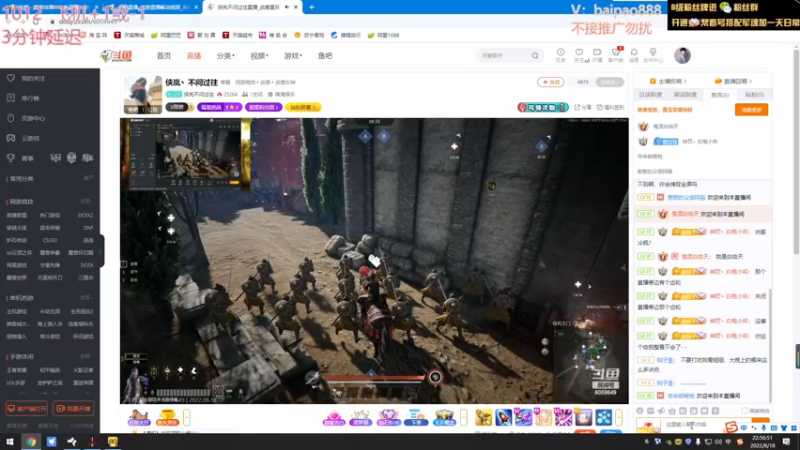This screenshot has height=450, width=800.
Task: Mute the audio in the active browser tab
Action: (287, 7)
